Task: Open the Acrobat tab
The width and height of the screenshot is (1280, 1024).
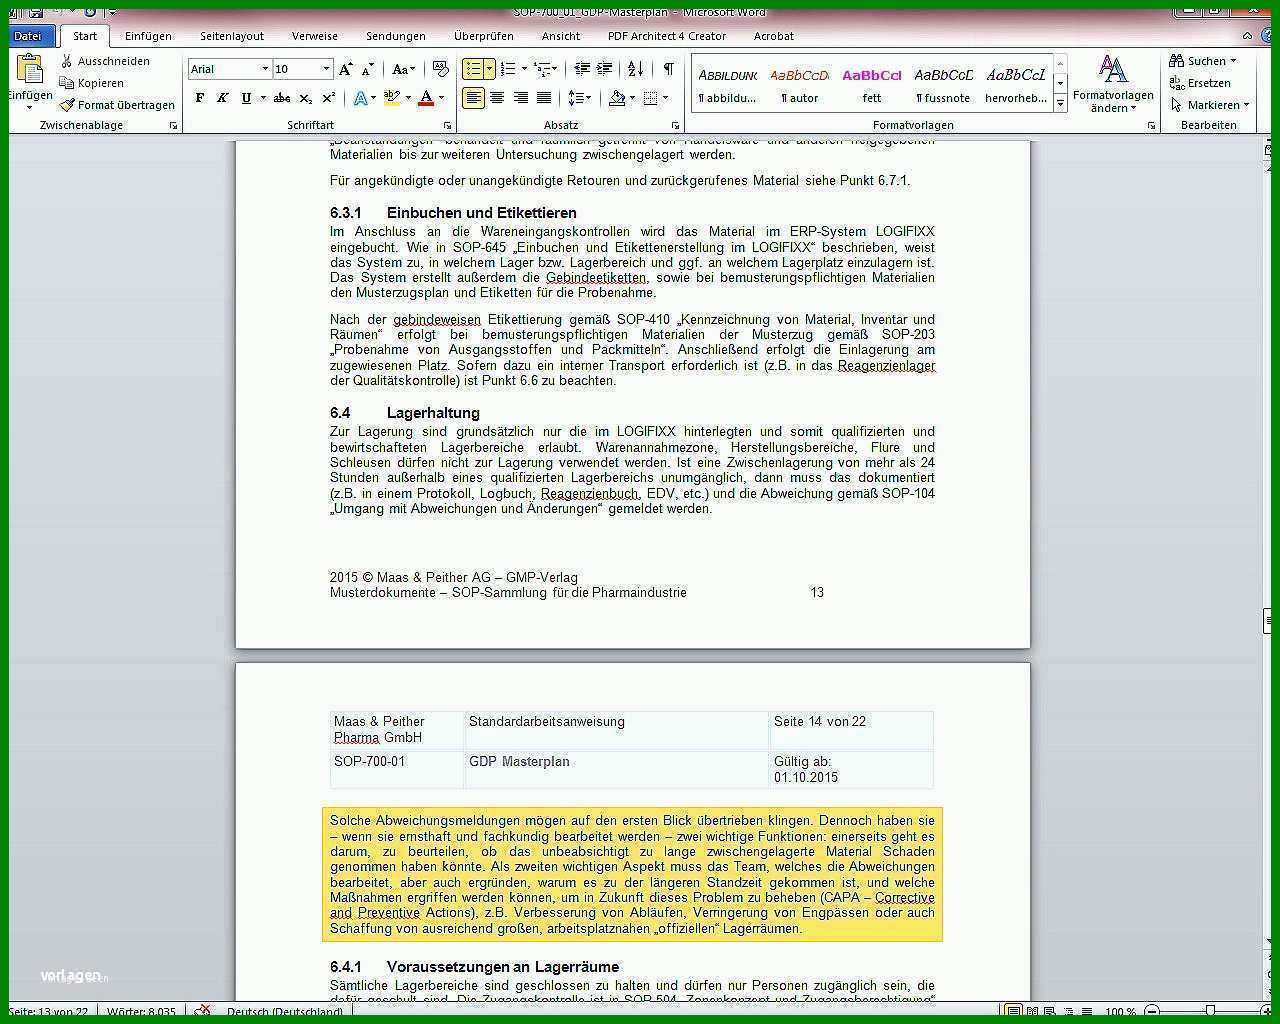Action: click(x=774, y=36)
